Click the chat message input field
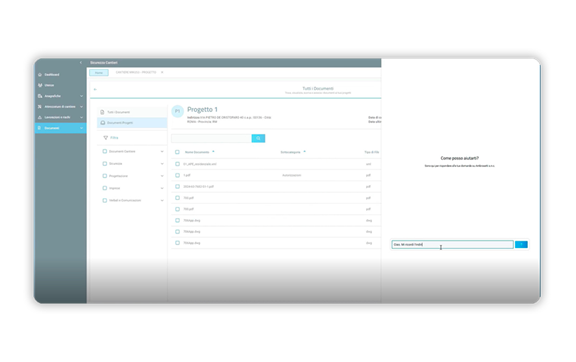Image resolution: width=576 pixels, height=362 pixels. pyautogui.click(x=453, y=244)
